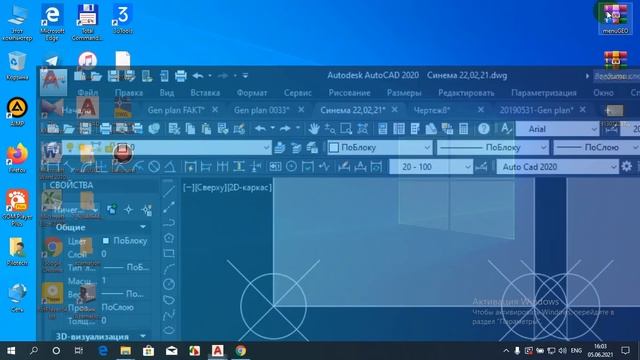Open File Explorer from the taskbar

125,351
